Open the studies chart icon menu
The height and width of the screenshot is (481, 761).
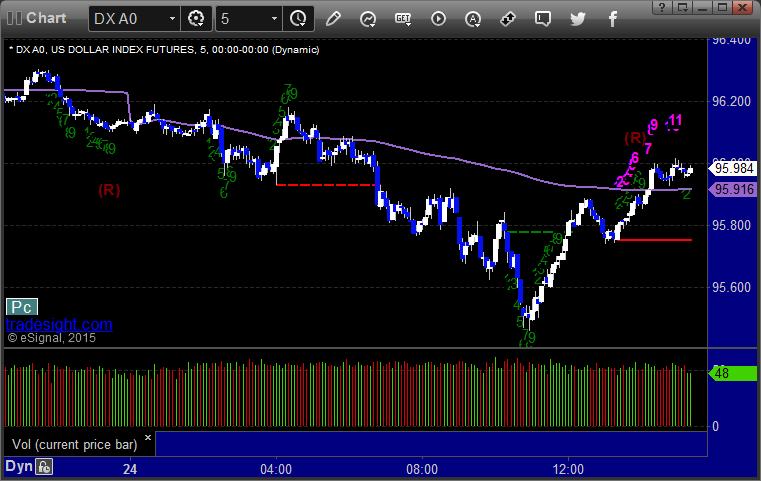[368, 19]
